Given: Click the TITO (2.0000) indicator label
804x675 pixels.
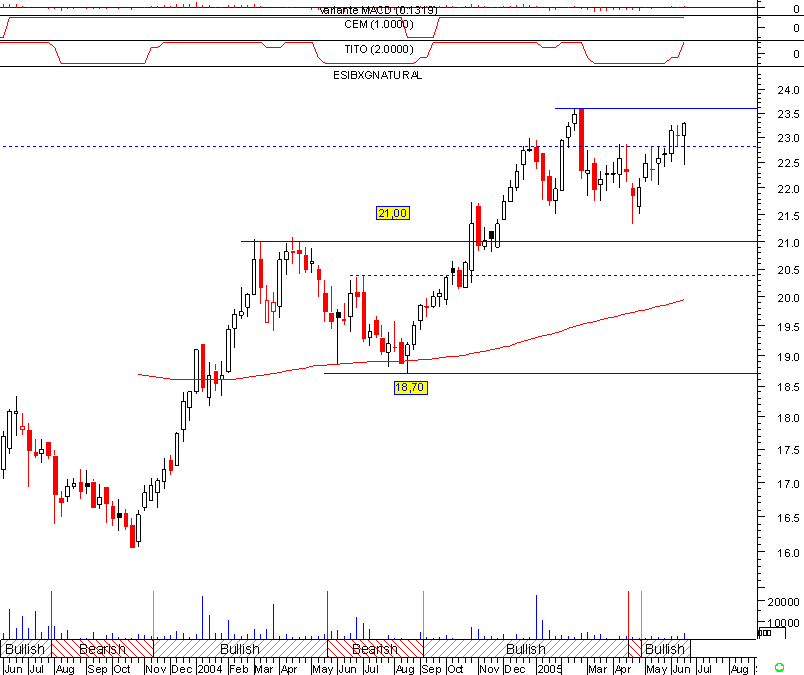Looking at the screenshot, I should pyautogui.click(x=379, y=49).
